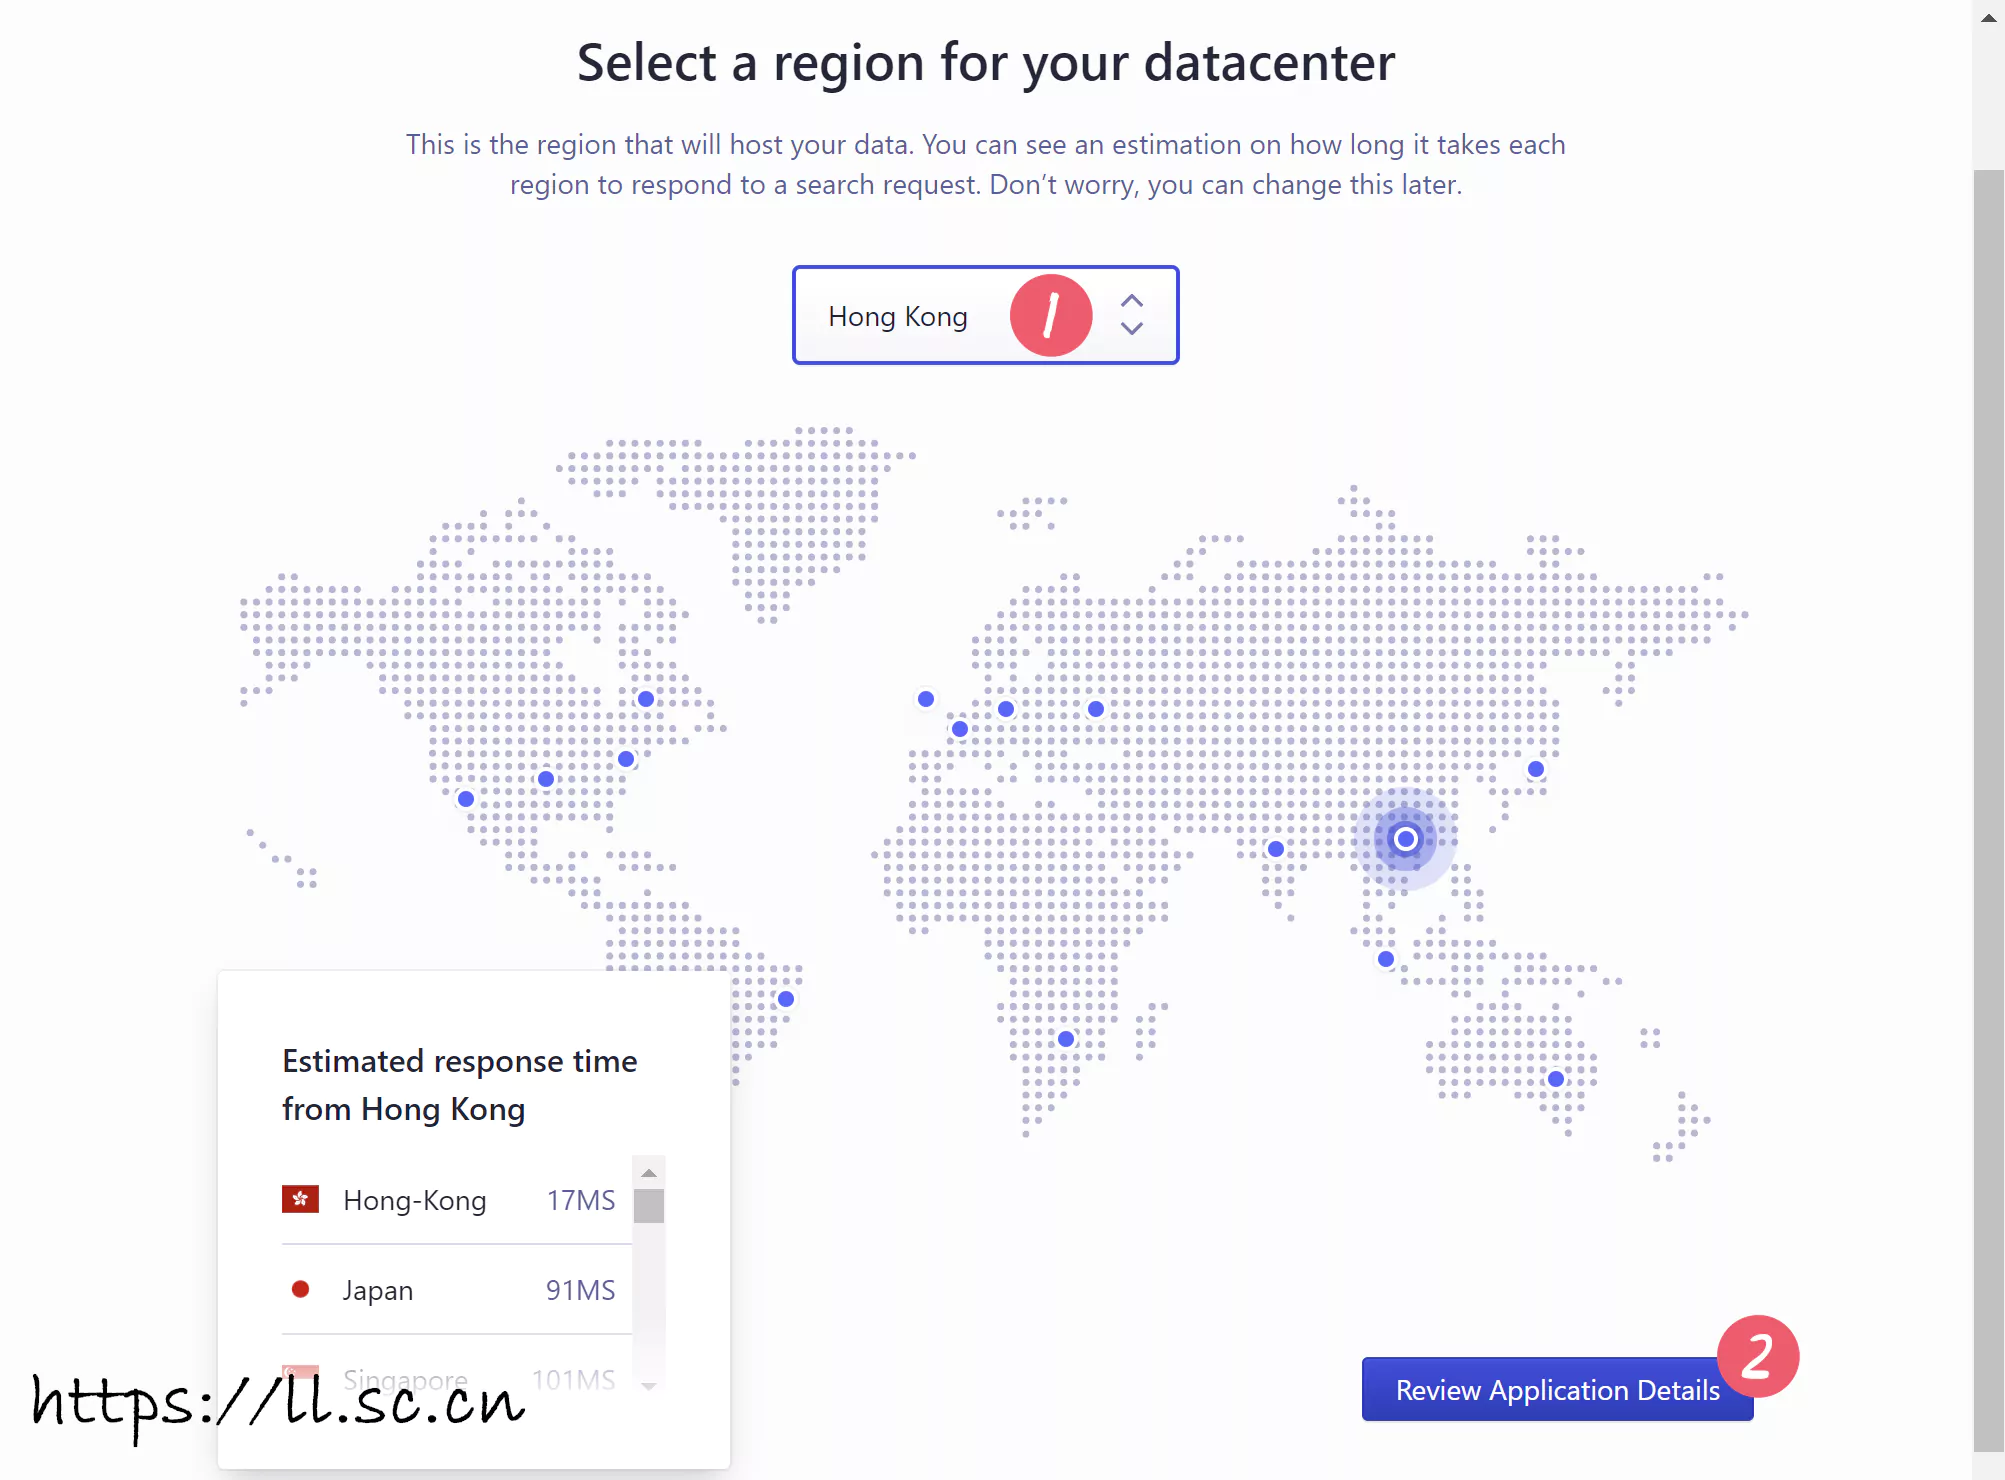The height and width of the screenshot is (1480, 2005).
Task: Select the Australia datacenter dot on map
Action: click(1555, 1079)
